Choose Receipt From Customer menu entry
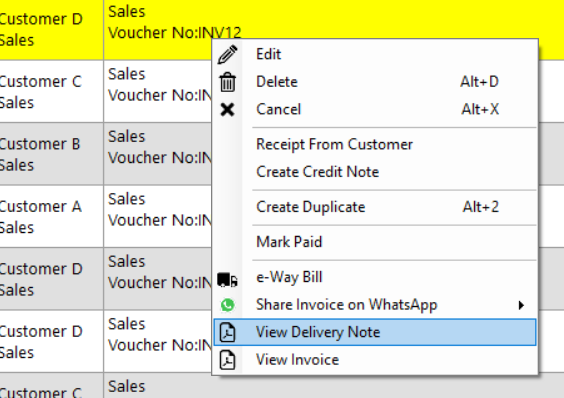The height and width of the screenshot is (398, 564). tap(335, 144)
